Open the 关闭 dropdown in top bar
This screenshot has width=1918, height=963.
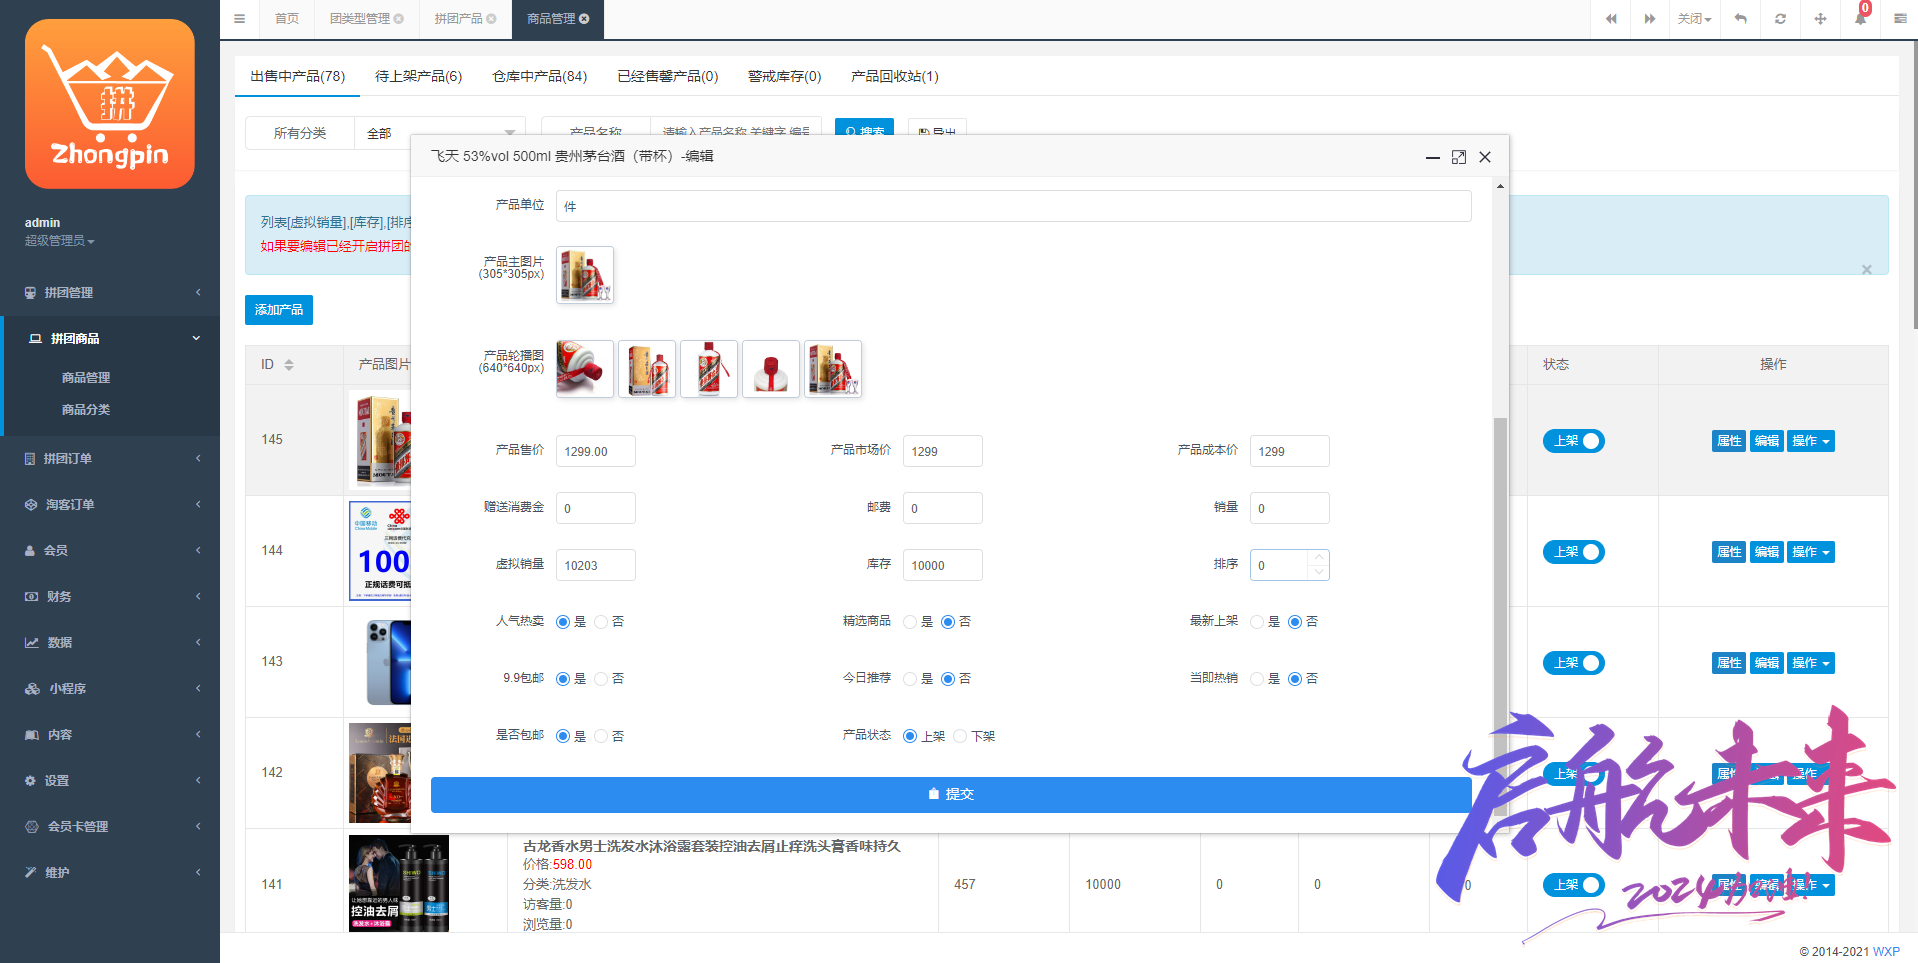click(x=1695, y=19)
